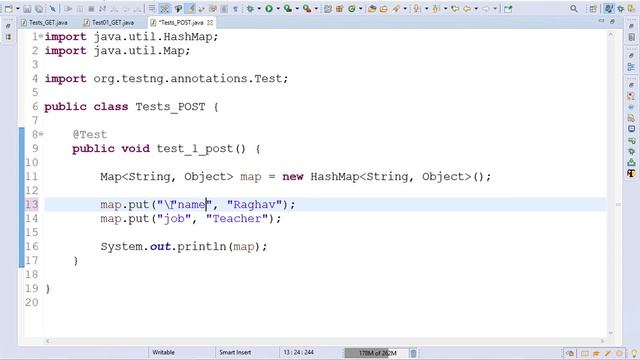Collapse the @Test method fold at line 8

click(41, 134)
